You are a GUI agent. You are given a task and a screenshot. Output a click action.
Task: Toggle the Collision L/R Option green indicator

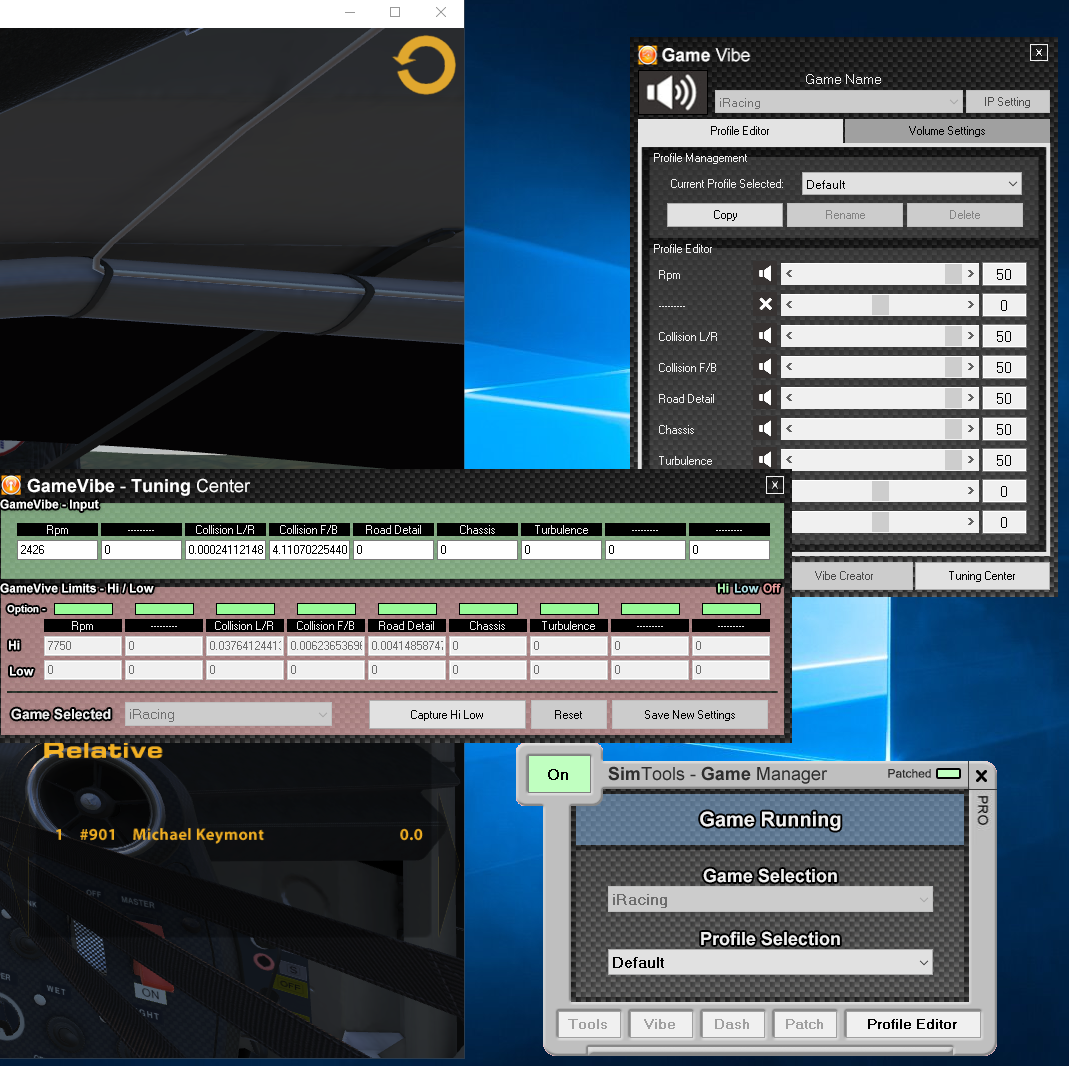click(245, 609)
